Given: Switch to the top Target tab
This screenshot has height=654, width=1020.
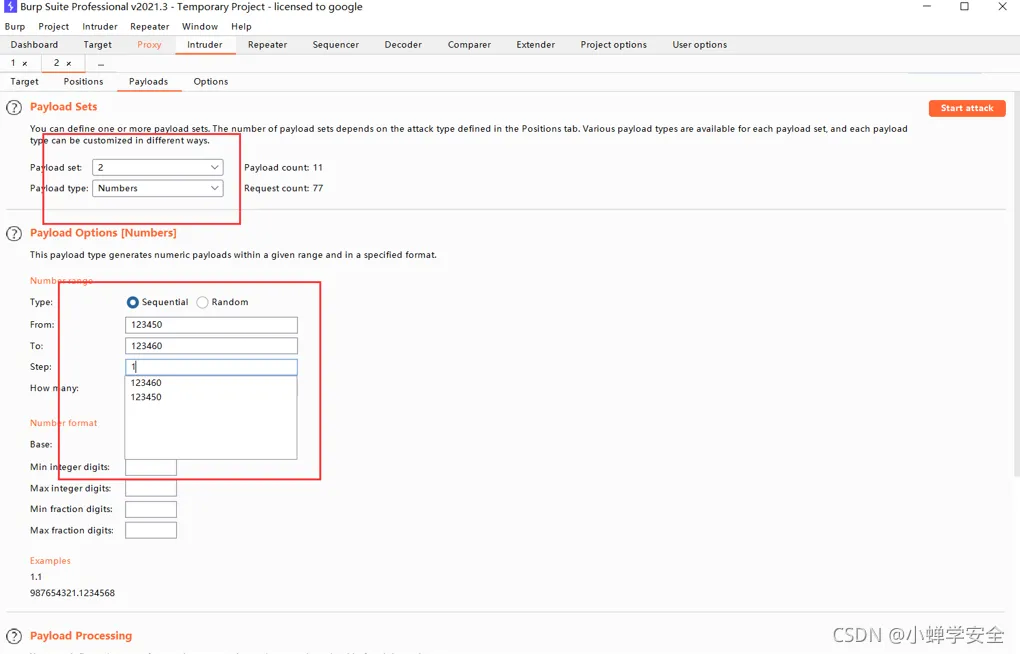Looking at the screenshot, I should (98, 45).
